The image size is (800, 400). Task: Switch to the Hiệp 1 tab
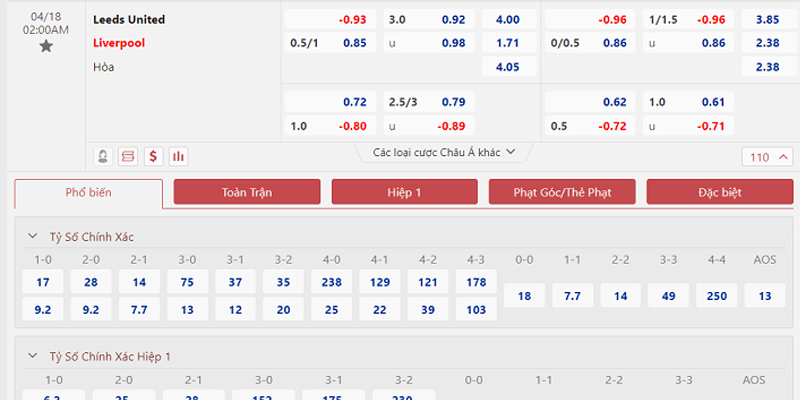pyautogui.click(x=405, y=192)
